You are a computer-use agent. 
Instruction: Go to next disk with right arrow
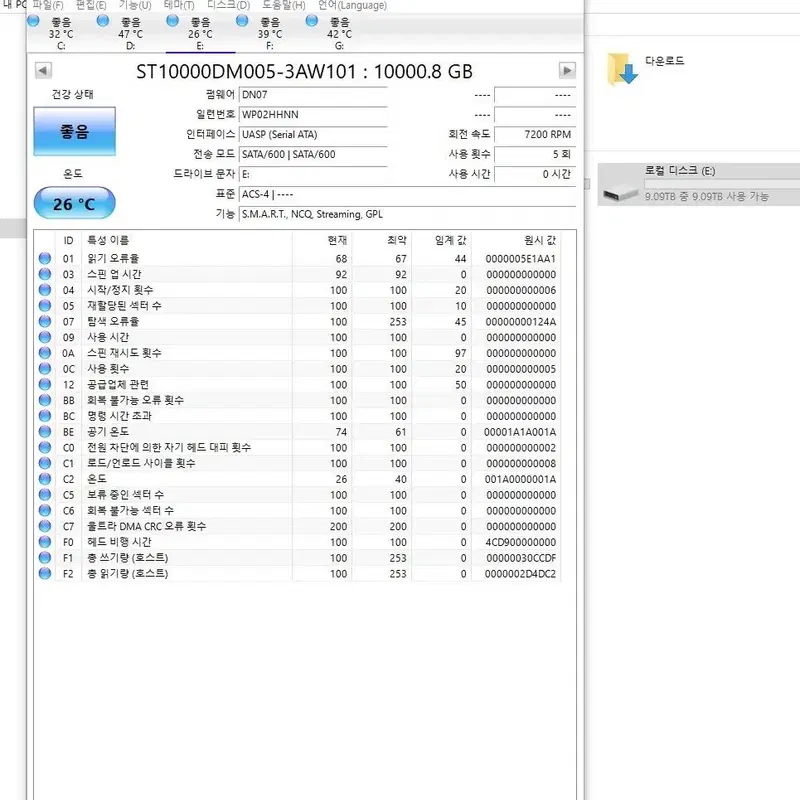pos(567,70)
